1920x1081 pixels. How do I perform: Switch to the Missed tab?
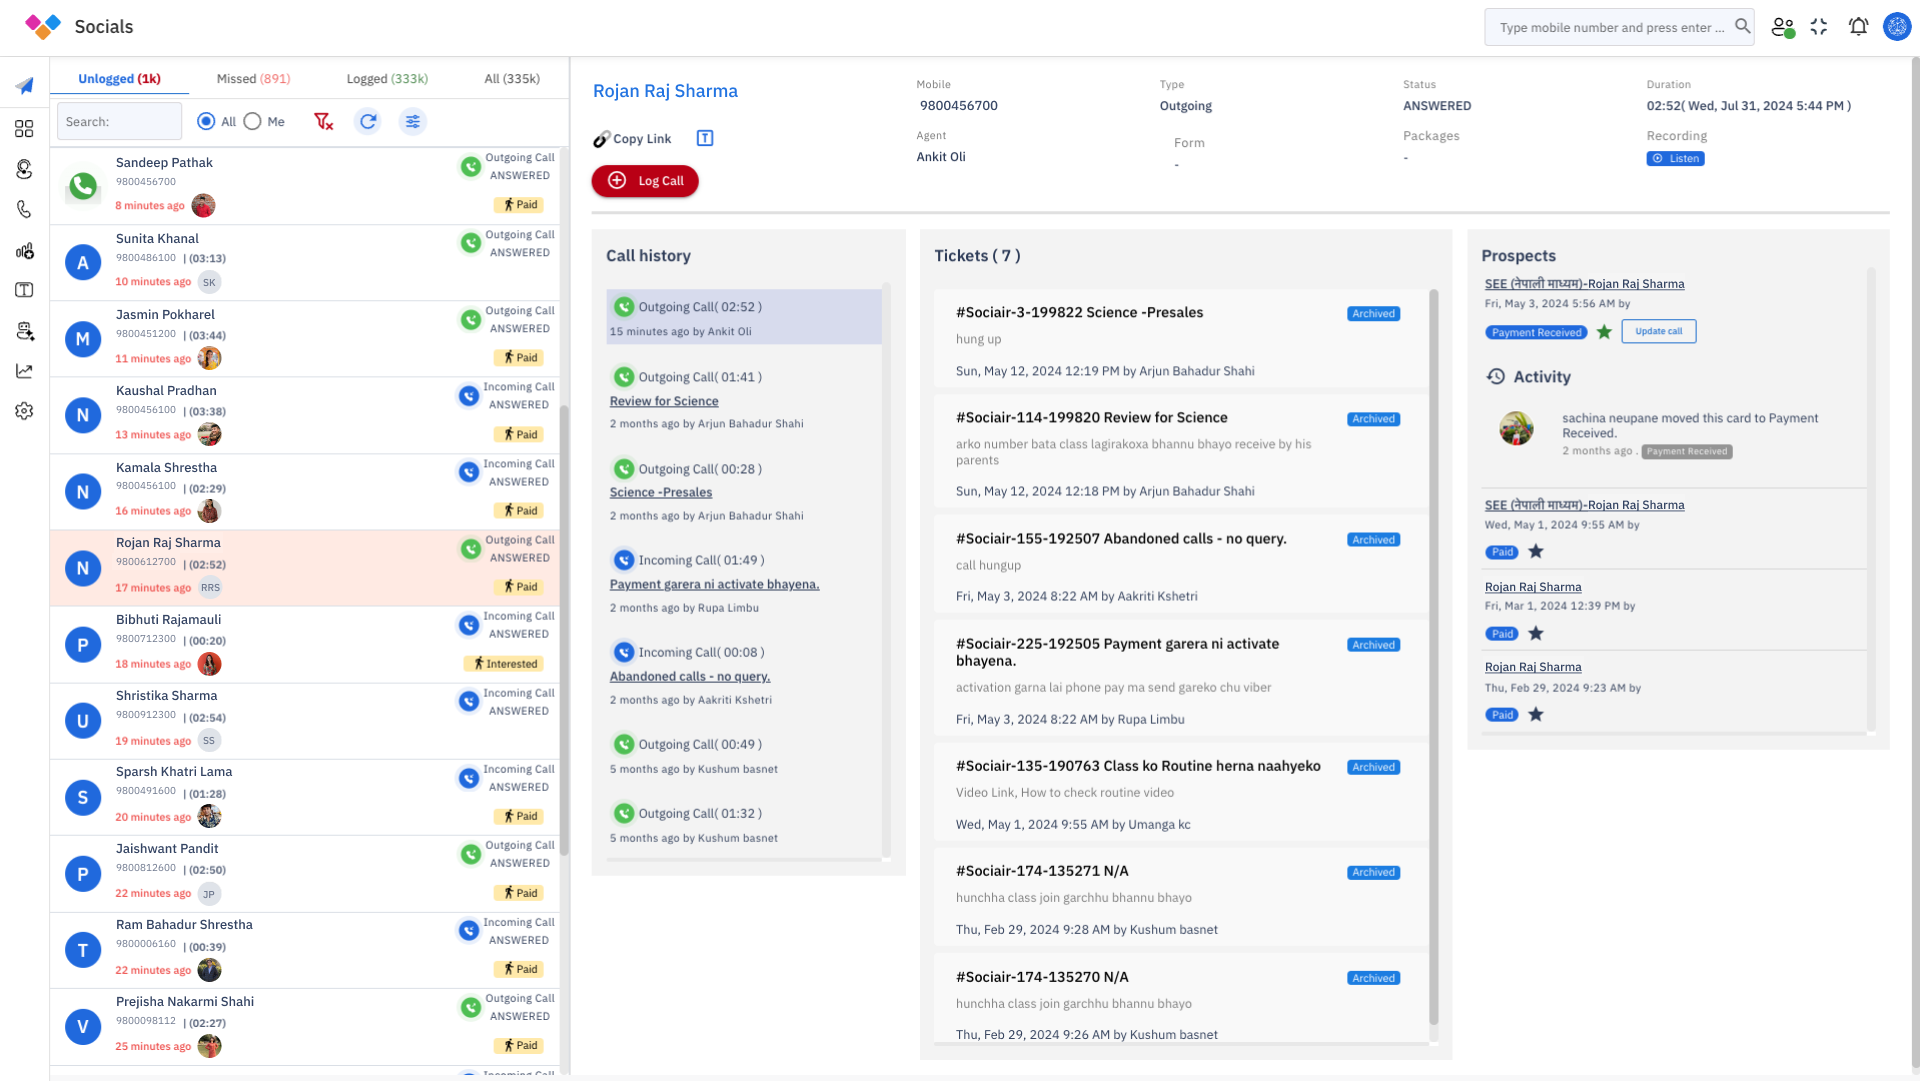tap(253, 78)
